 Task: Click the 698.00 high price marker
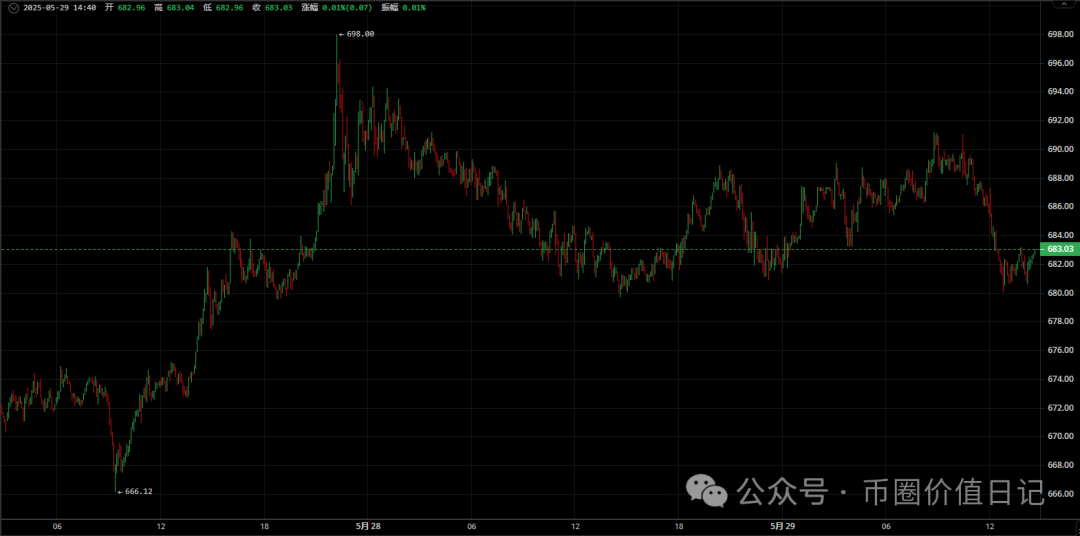click(x=359, y=34)
